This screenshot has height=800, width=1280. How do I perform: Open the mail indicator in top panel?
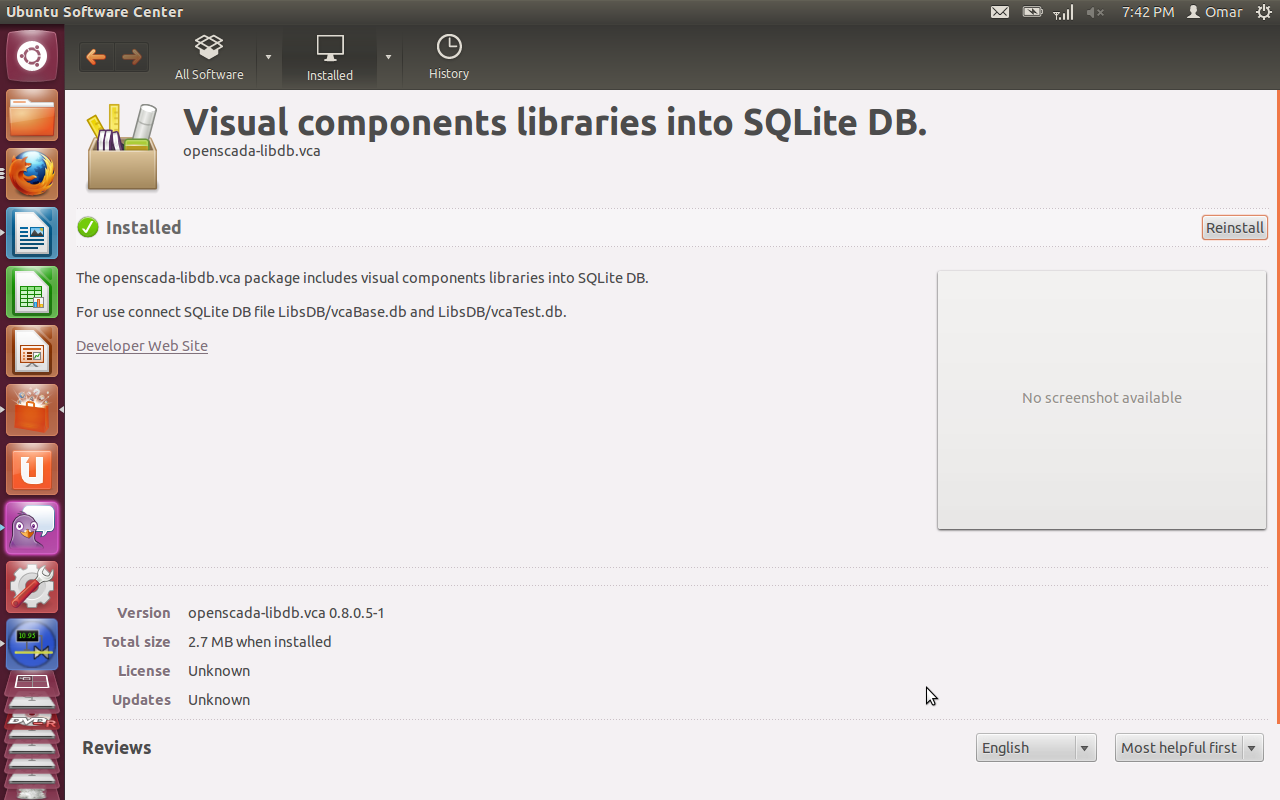999,12
